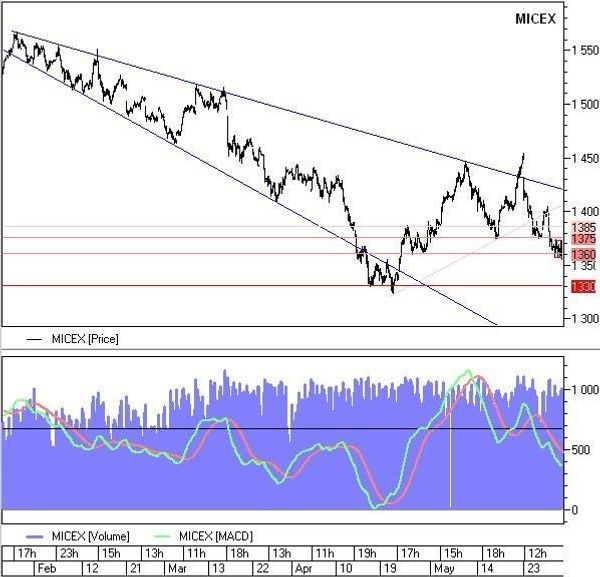Click the red 1330 support level label

pos(583,286)
